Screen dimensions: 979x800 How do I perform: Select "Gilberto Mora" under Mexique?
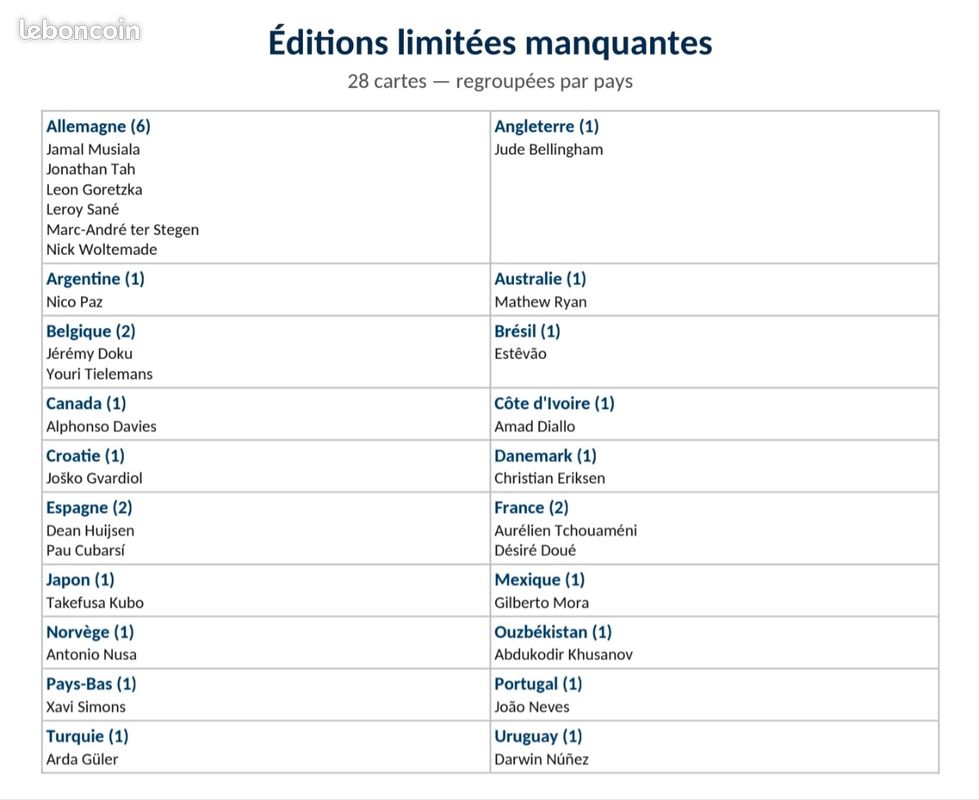[541, 603]
